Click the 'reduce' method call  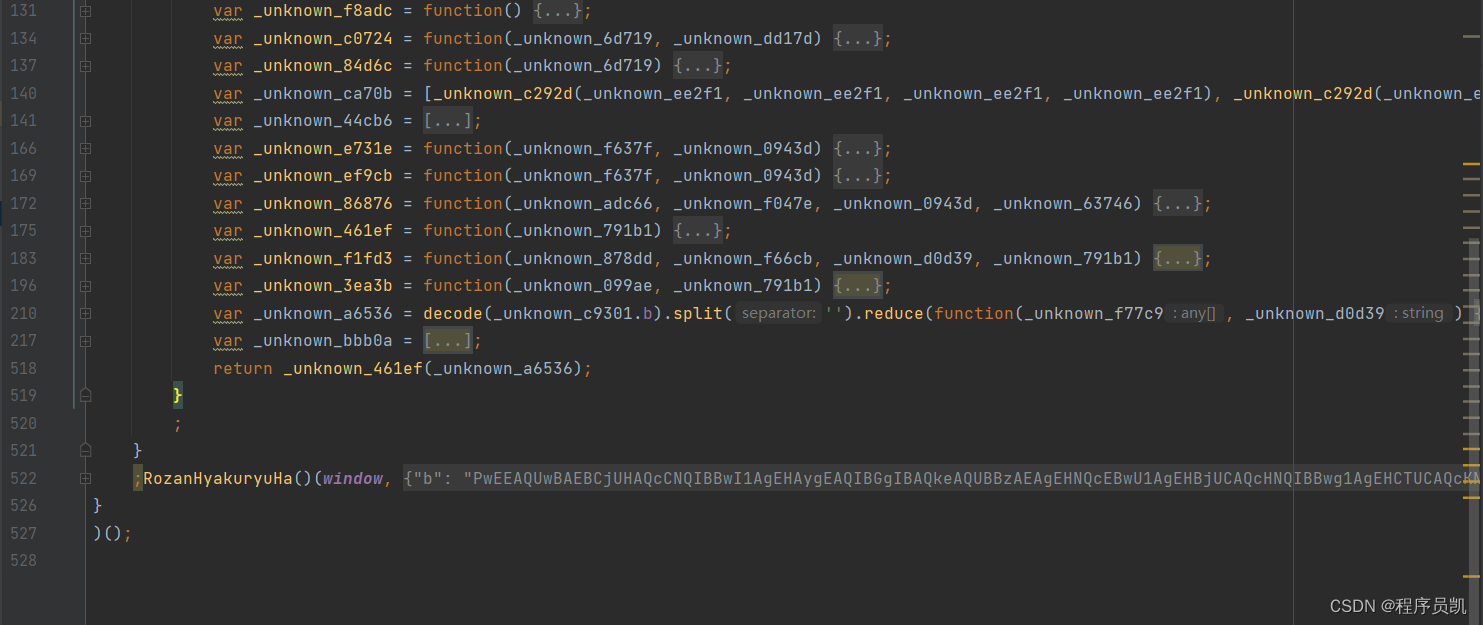click(x=894, y=314)
